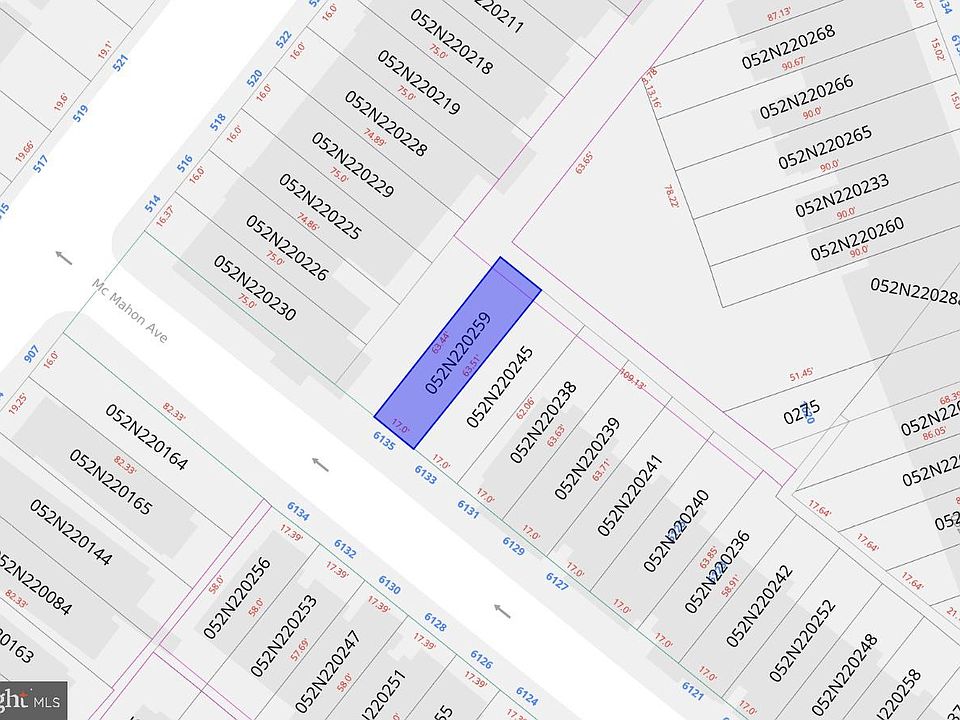Click parcel label 052N220144
Image resolution: width=960 pixels, height=720 pixels.
(71, 532)
